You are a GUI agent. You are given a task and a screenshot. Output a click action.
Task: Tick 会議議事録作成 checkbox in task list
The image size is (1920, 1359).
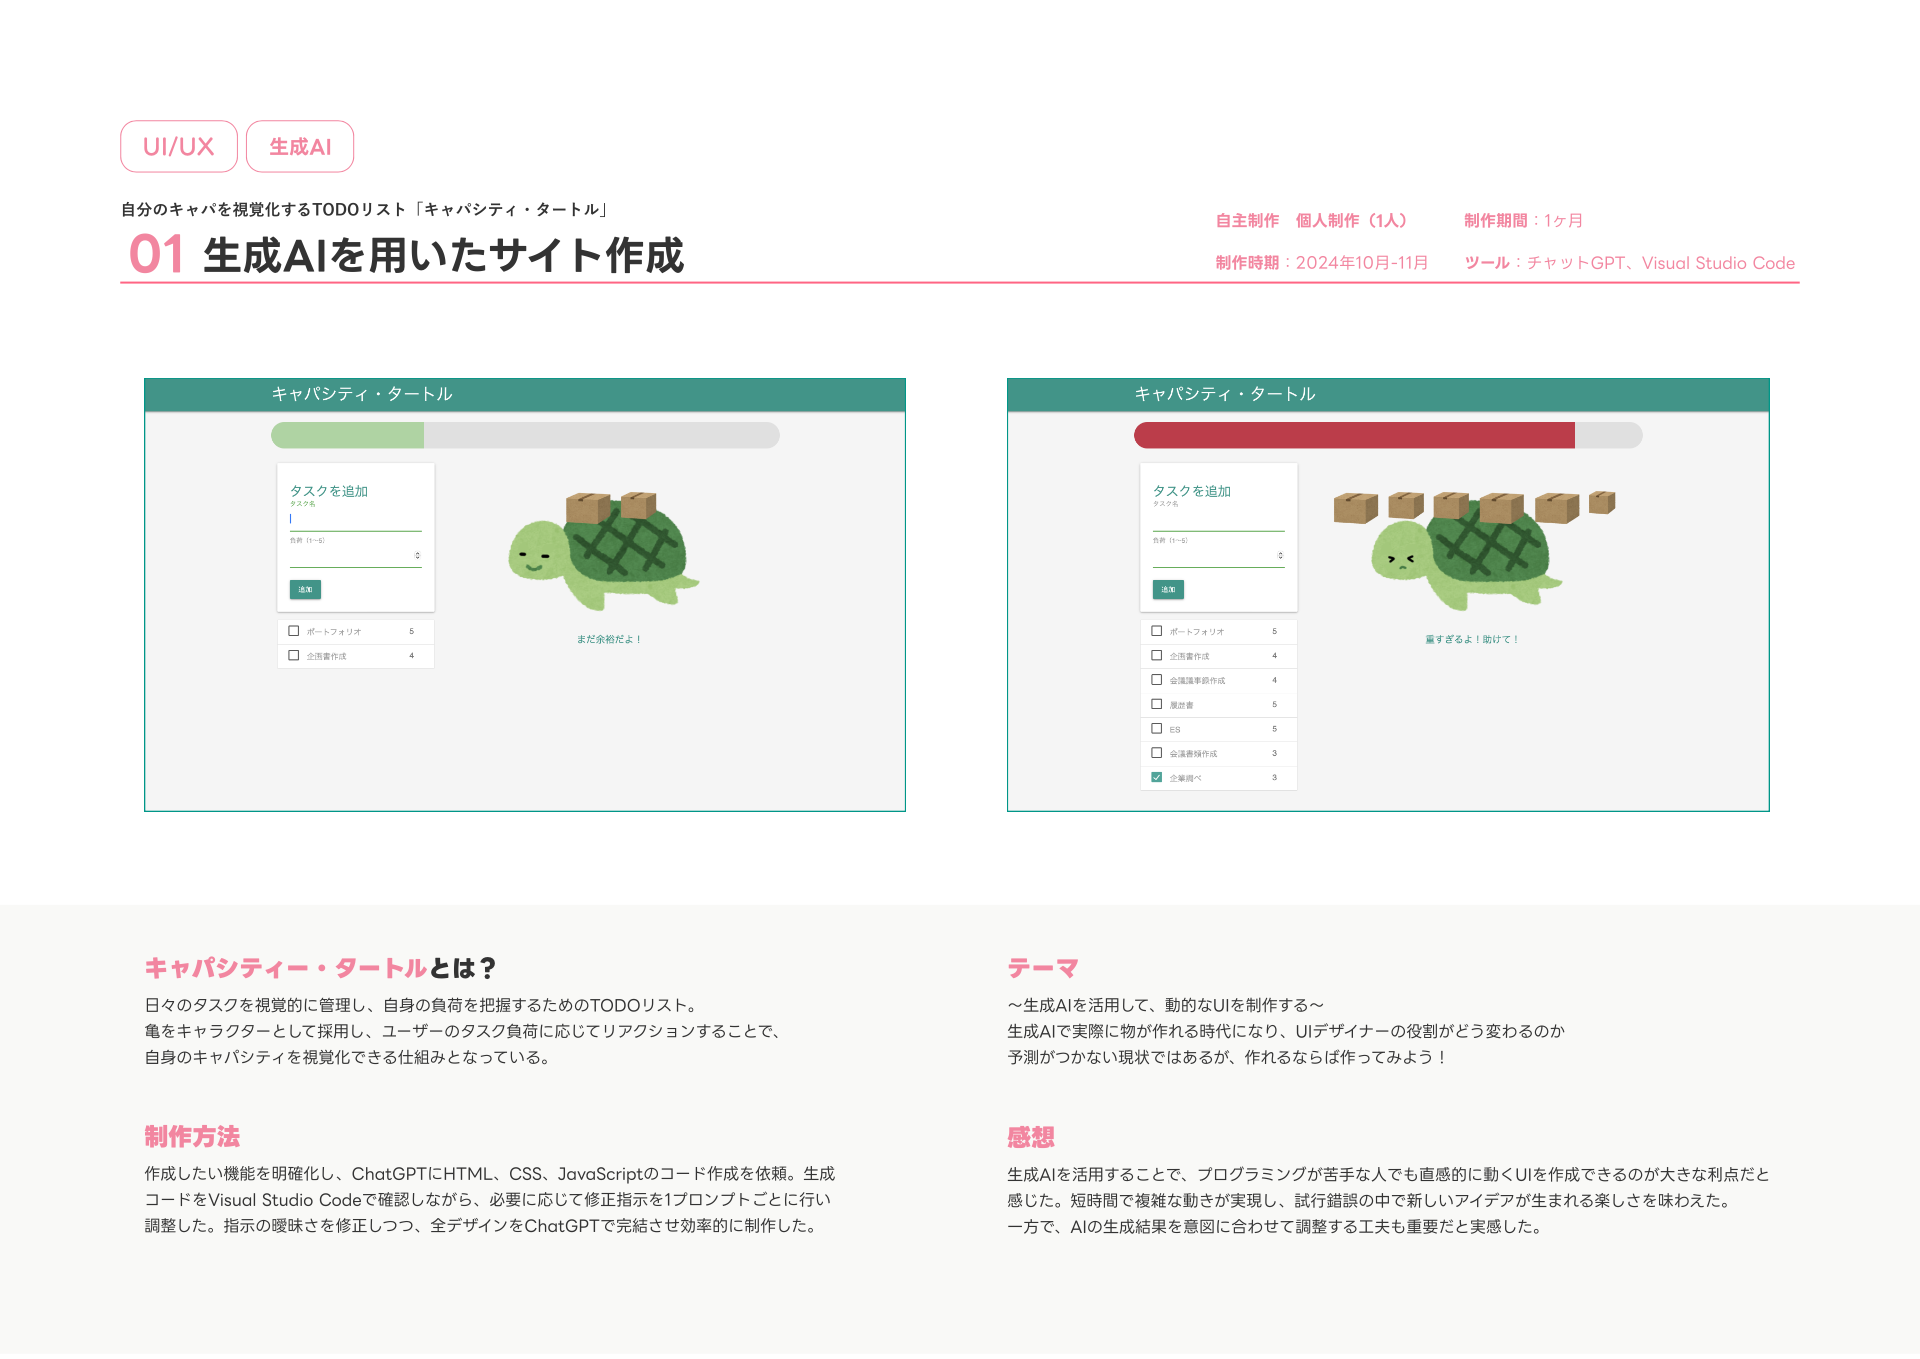pos(1157,680)
